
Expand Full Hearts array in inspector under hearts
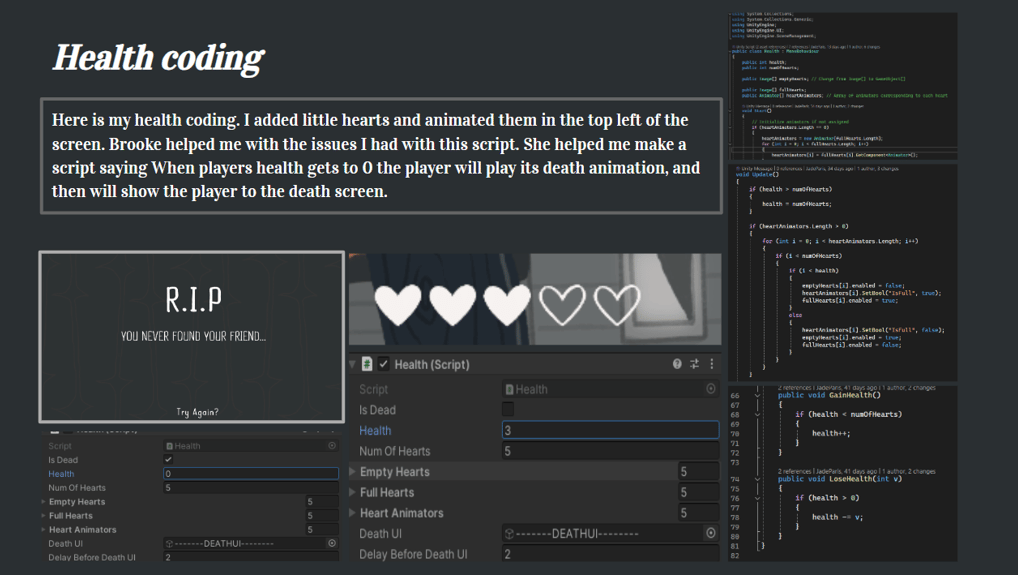tap(353, 492)
